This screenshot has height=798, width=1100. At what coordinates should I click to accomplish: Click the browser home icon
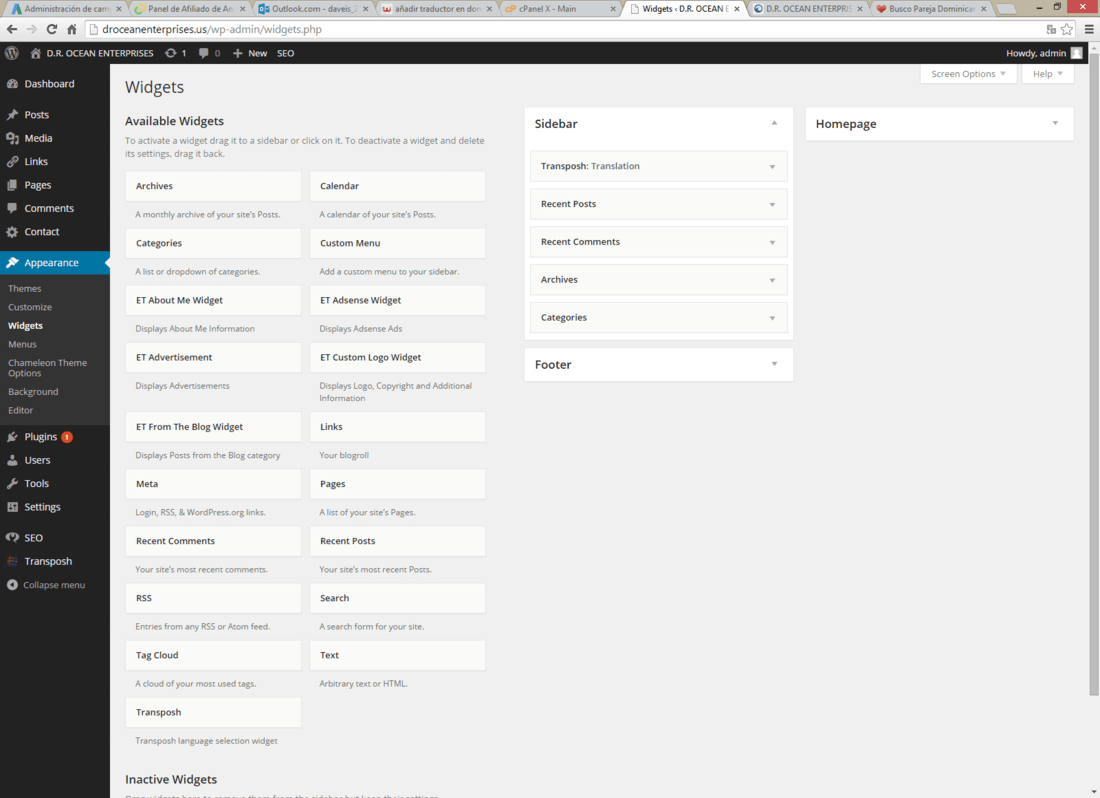click(72, 29)
